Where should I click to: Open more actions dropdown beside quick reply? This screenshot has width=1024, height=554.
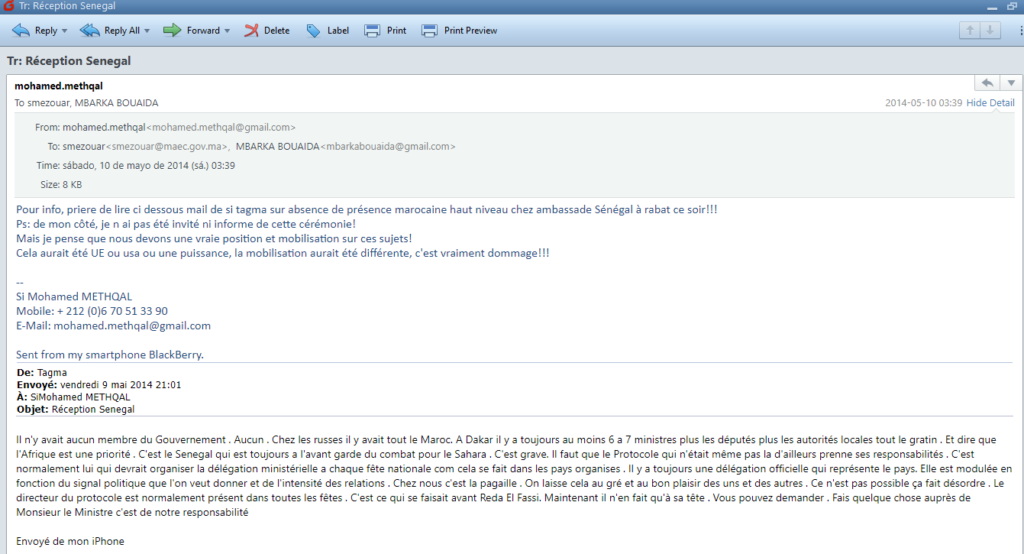point(1010,83)
